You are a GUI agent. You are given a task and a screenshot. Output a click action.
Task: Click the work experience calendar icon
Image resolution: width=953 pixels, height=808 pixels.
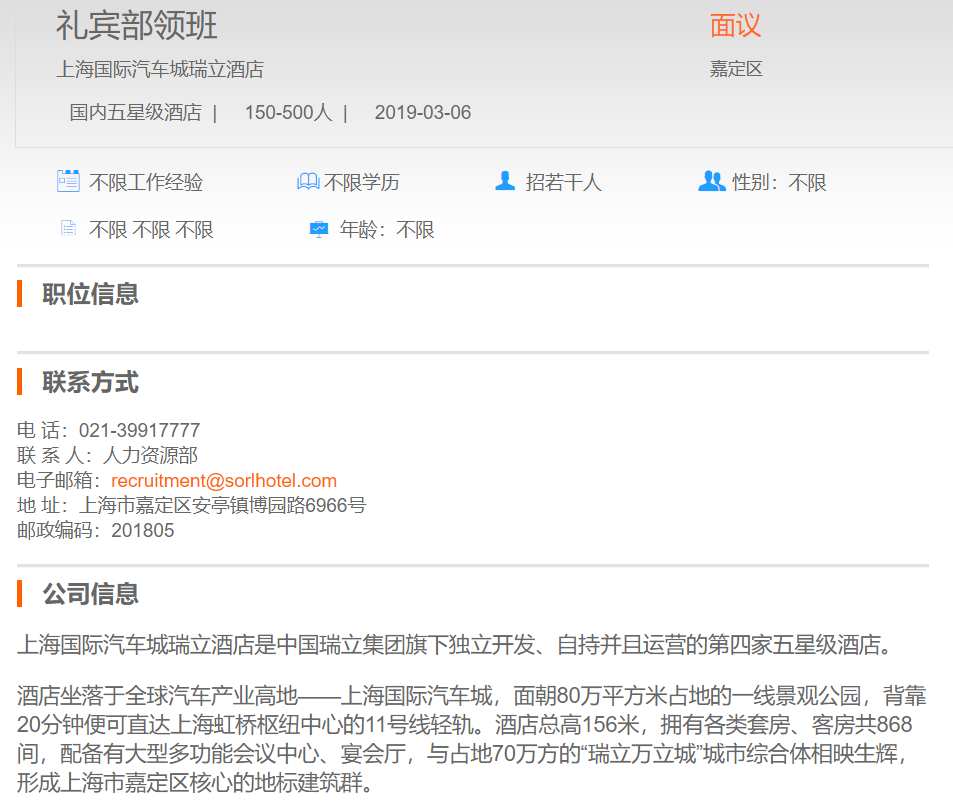tap(68, 181)
